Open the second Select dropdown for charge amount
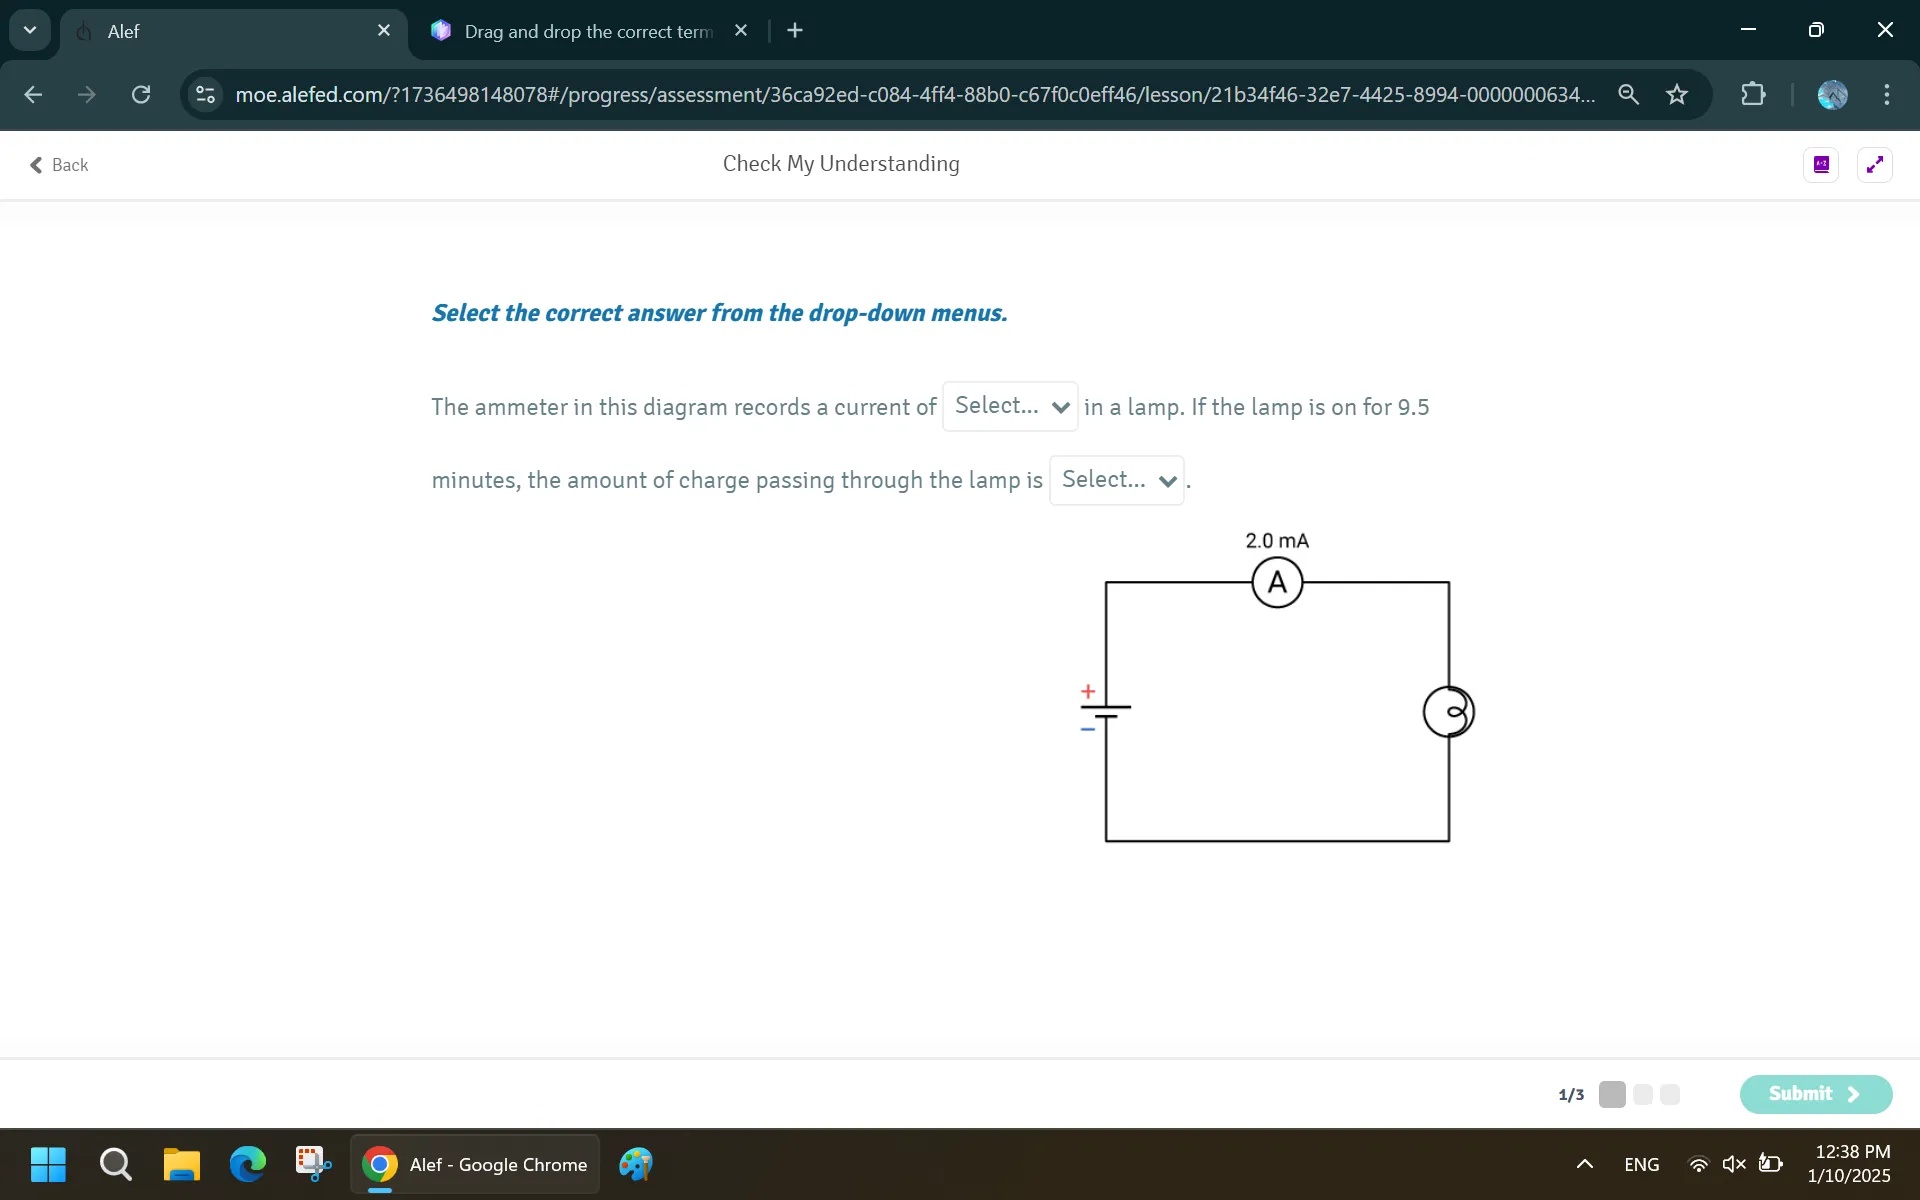Image resolution: width=1920 pixels, height=1200 pixels. click(x=1116, y=480)
